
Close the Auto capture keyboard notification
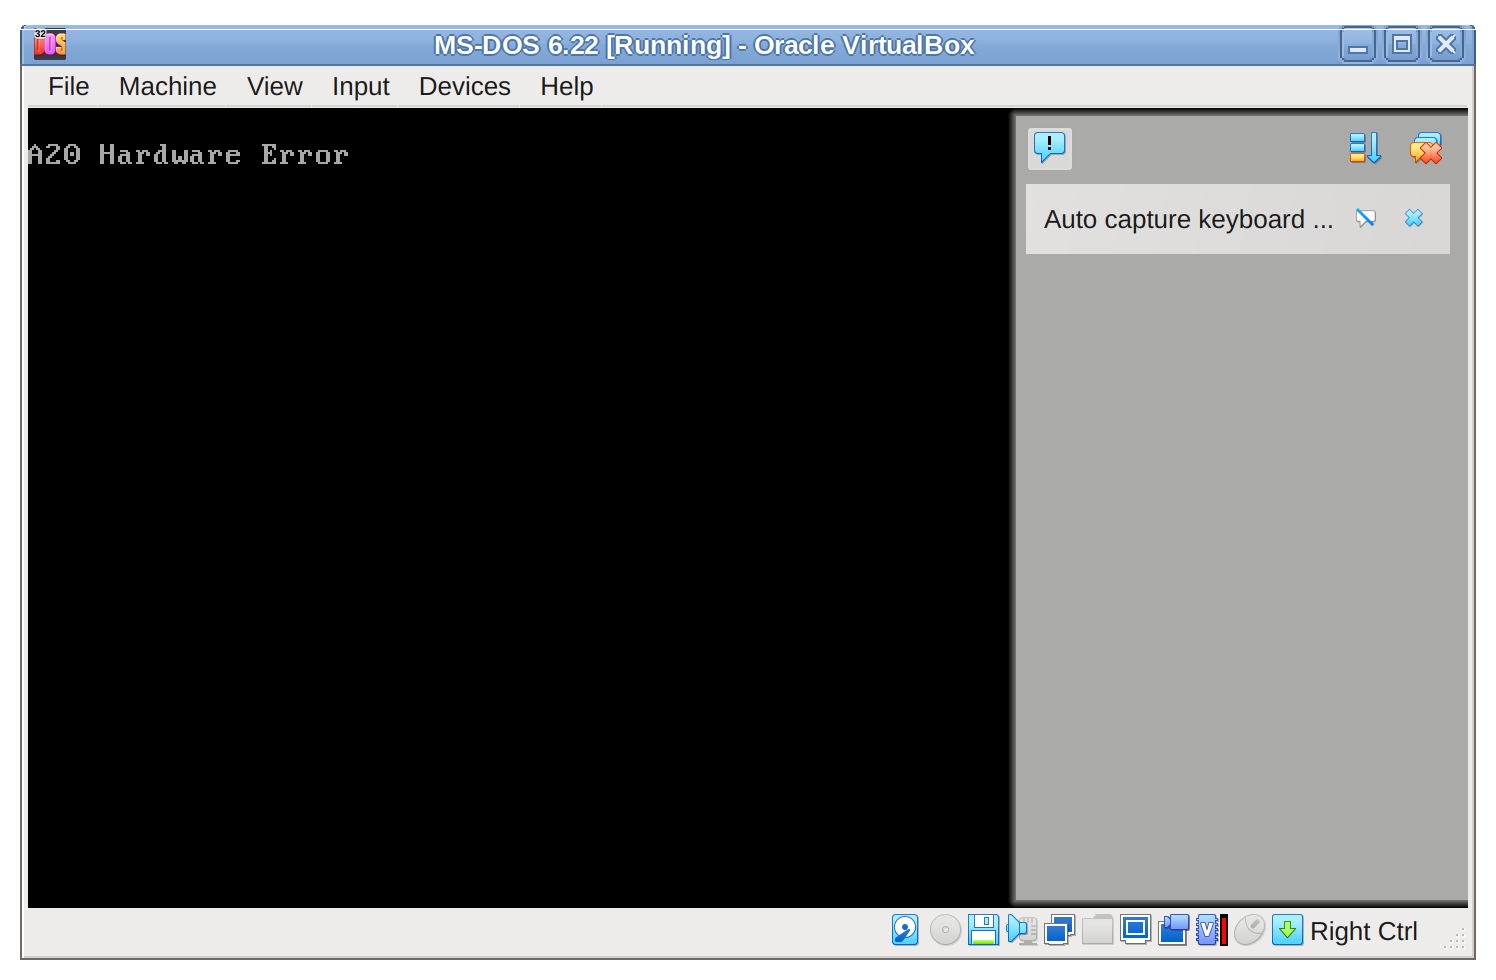click(x=1414, y=218)
